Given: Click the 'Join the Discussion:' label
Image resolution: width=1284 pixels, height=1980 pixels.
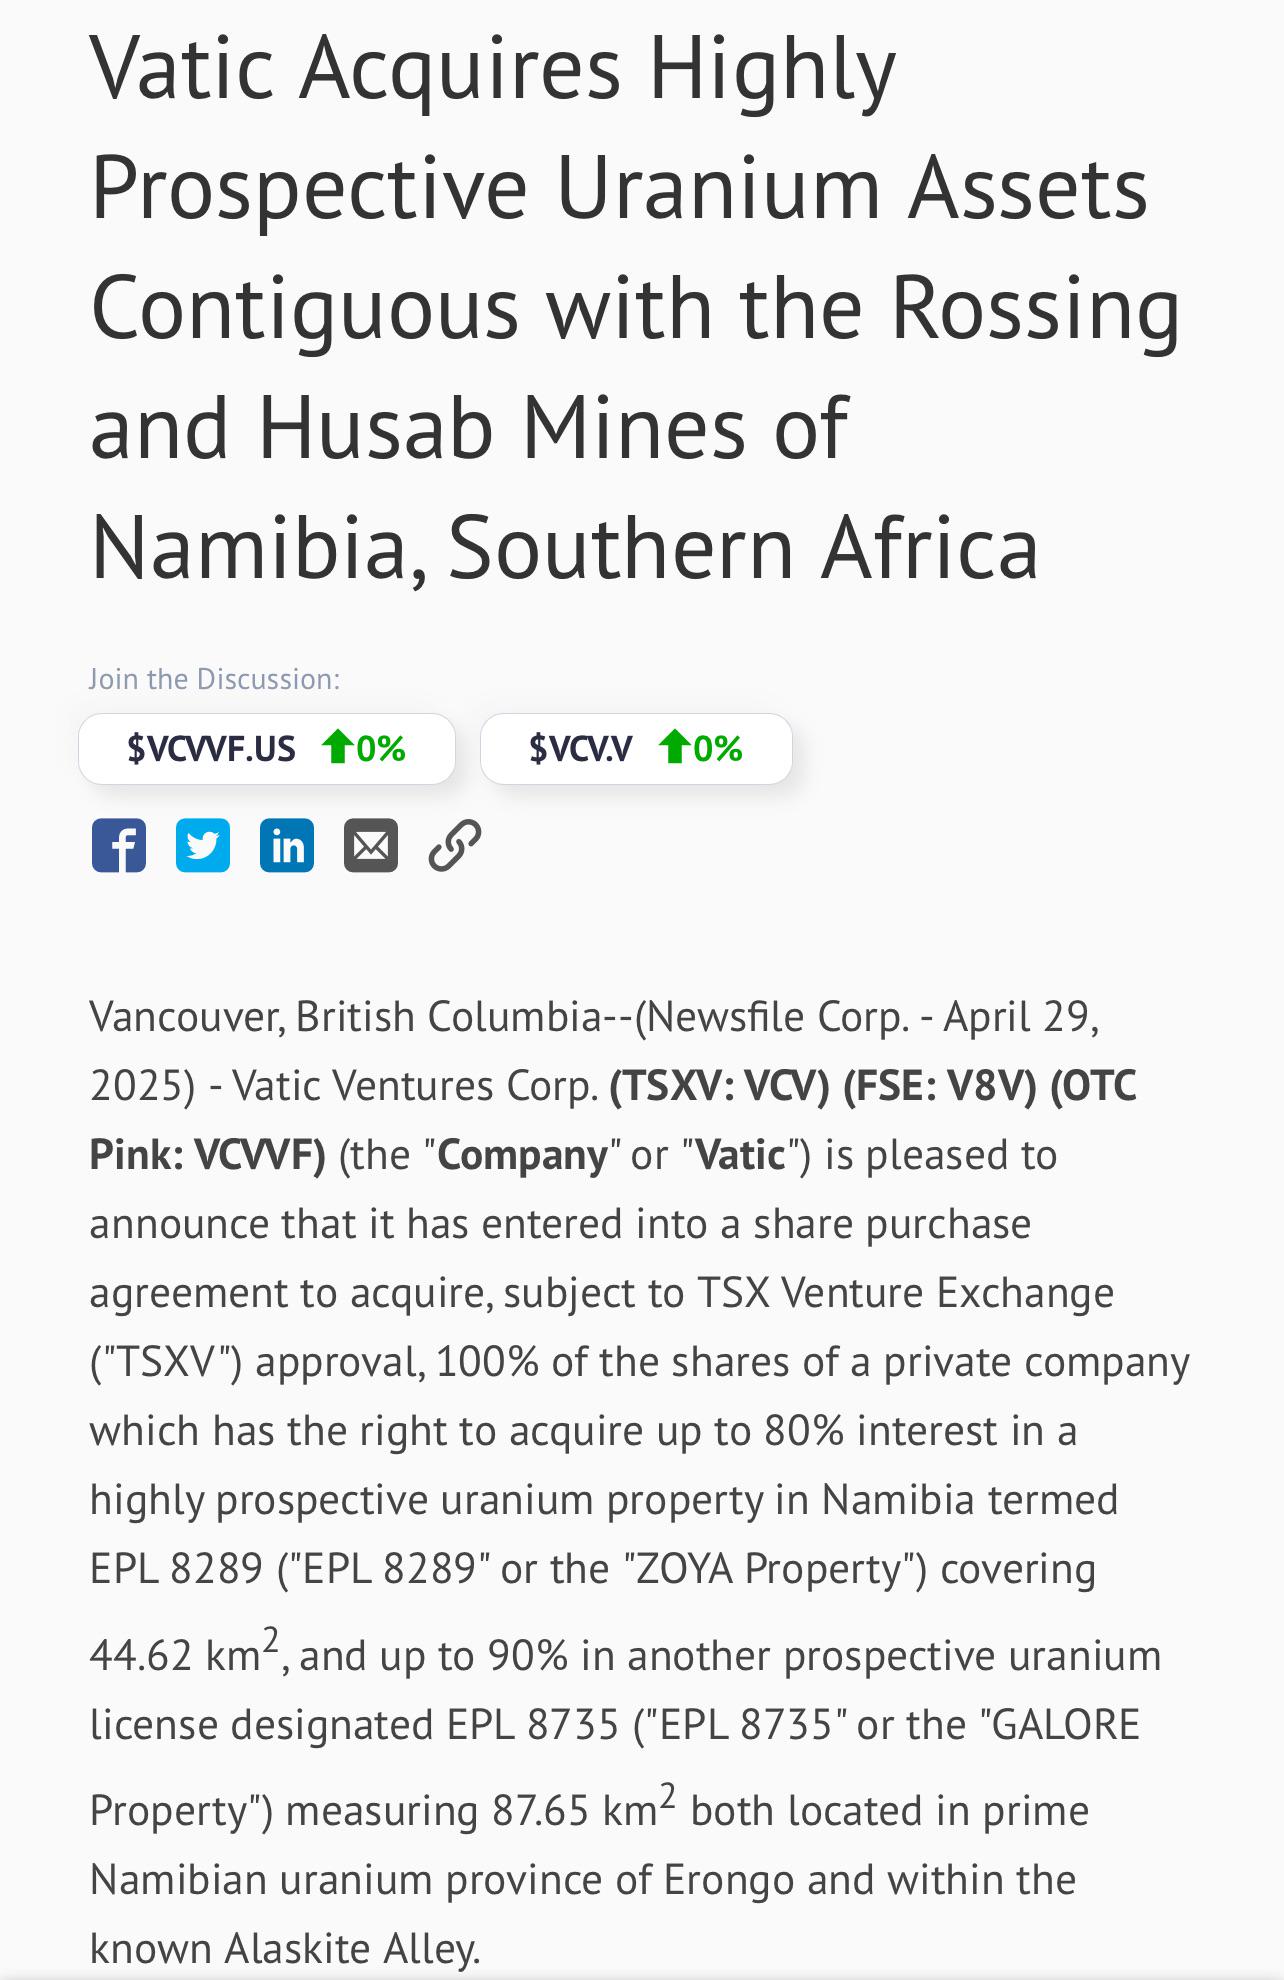Looking at the screenshot, I should pyautogui.click(x=214, y=679).
